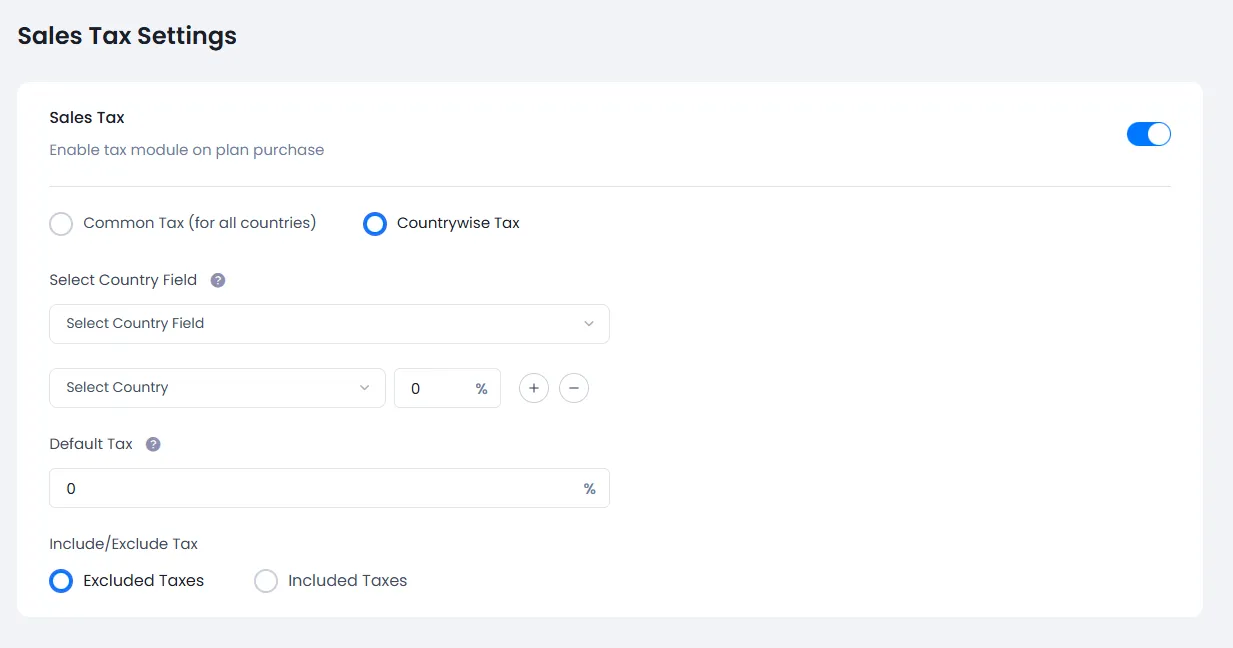Choose the Countrywise Tax radio option
Screen dimensions: 1233x648
[375, 224]
